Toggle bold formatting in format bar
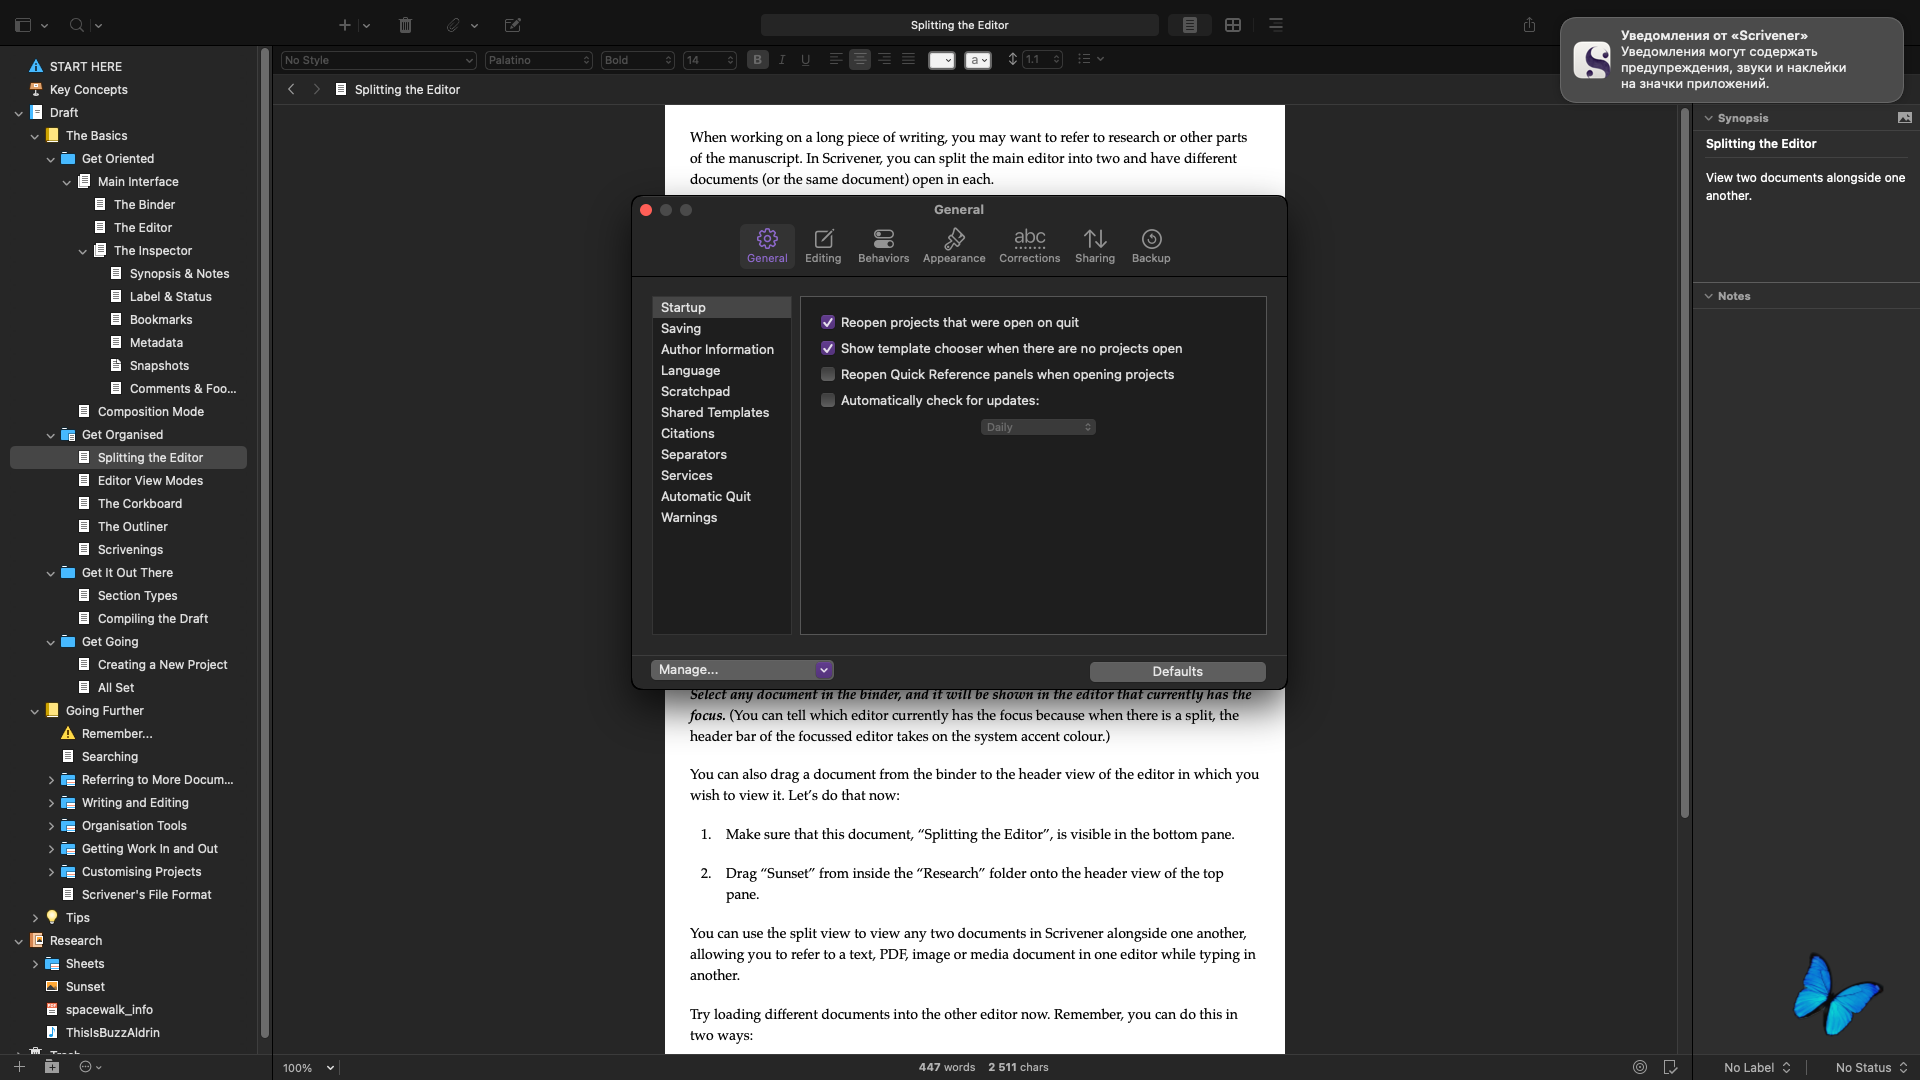Viewport: 1920px width, 1080px height. (757, 60)
